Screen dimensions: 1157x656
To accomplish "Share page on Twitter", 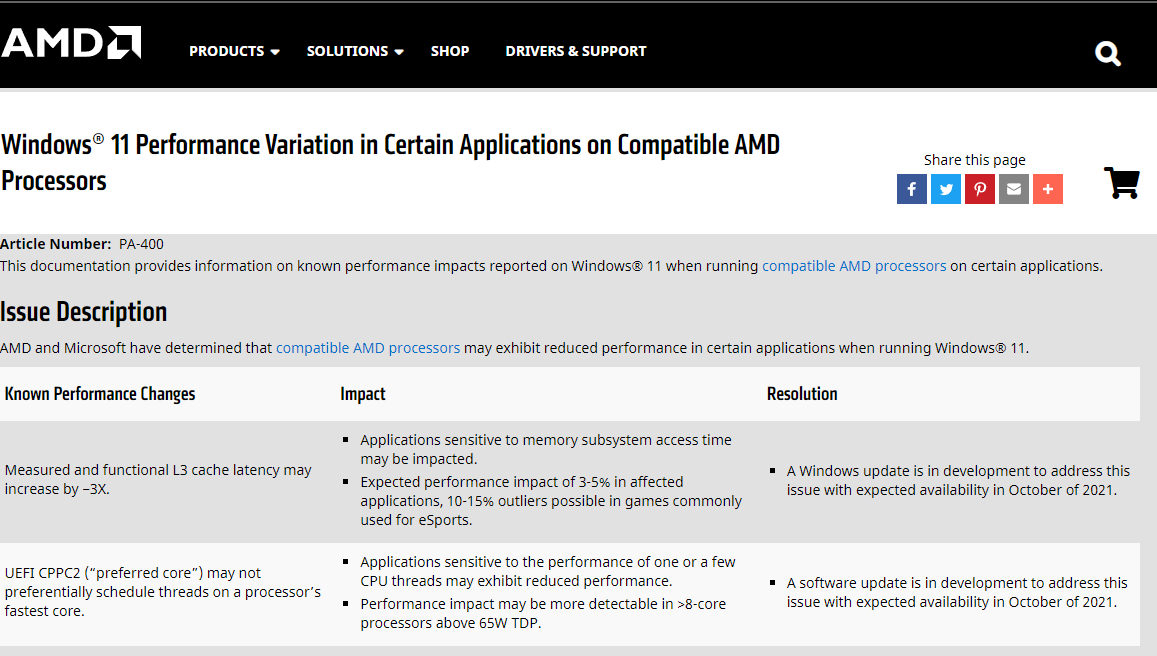I will coord(946,189).
